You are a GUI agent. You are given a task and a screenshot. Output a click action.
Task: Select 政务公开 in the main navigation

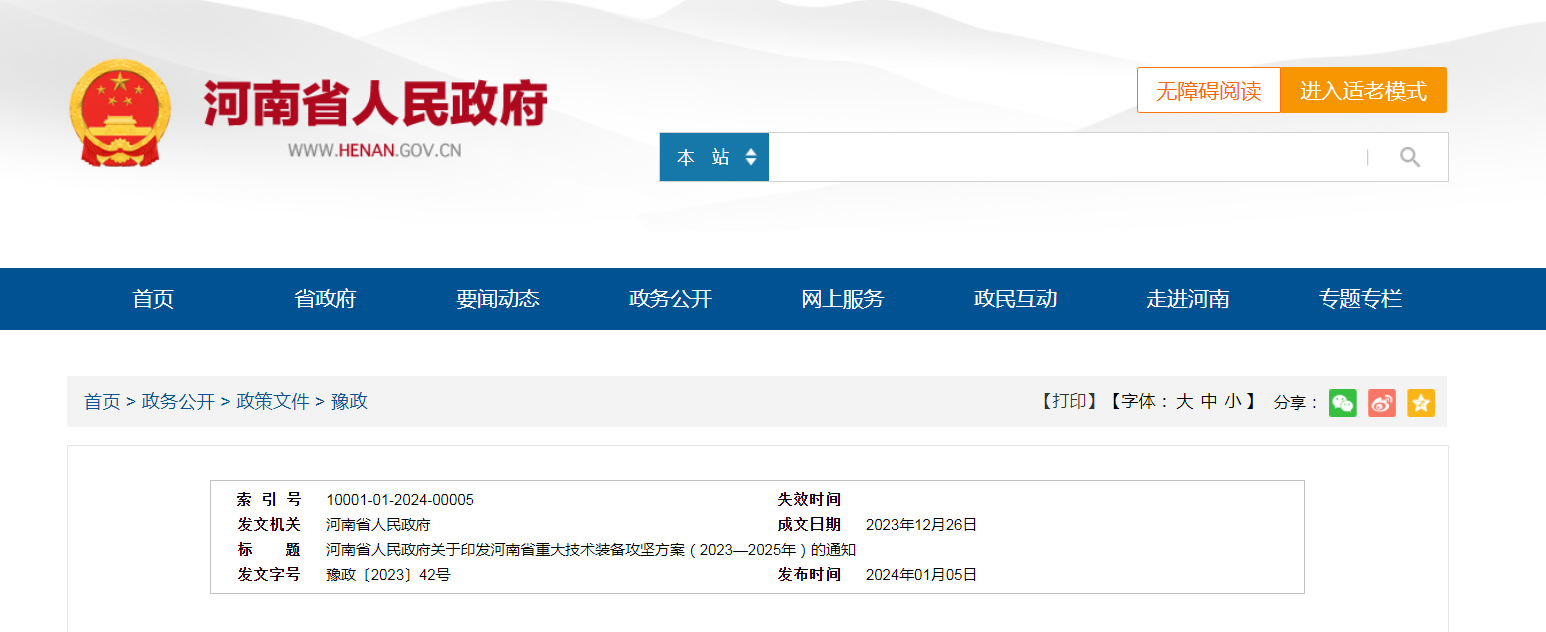(670, 299)
